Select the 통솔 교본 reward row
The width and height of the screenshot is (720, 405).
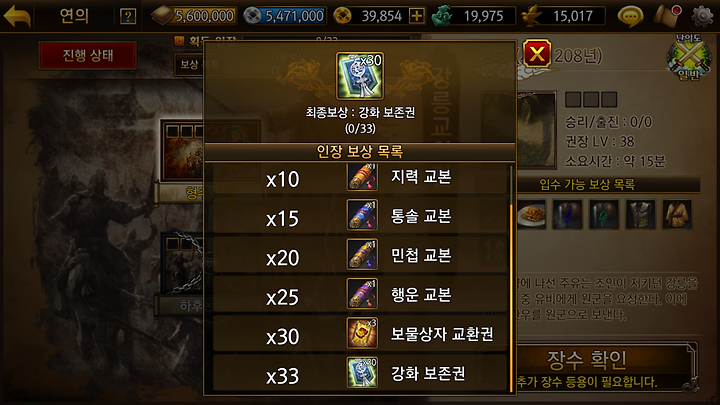(x=360, y=216)
